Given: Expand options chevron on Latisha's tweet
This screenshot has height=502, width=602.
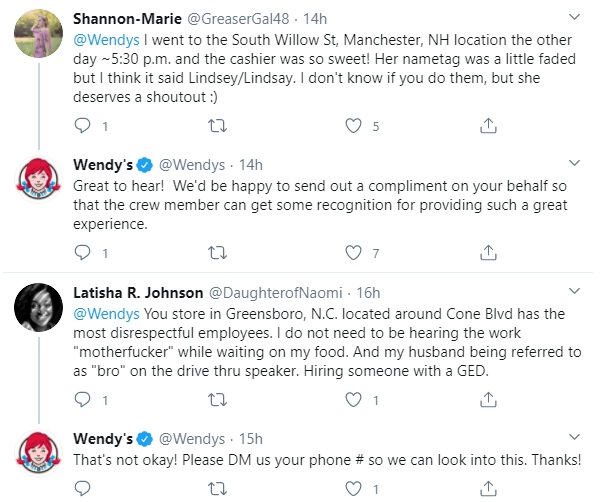Looking at the screenshot, I should [574, 291].
